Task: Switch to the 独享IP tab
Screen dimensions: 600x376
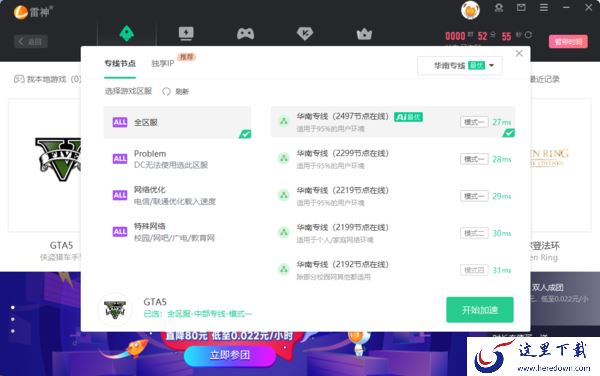Action: 163,63
